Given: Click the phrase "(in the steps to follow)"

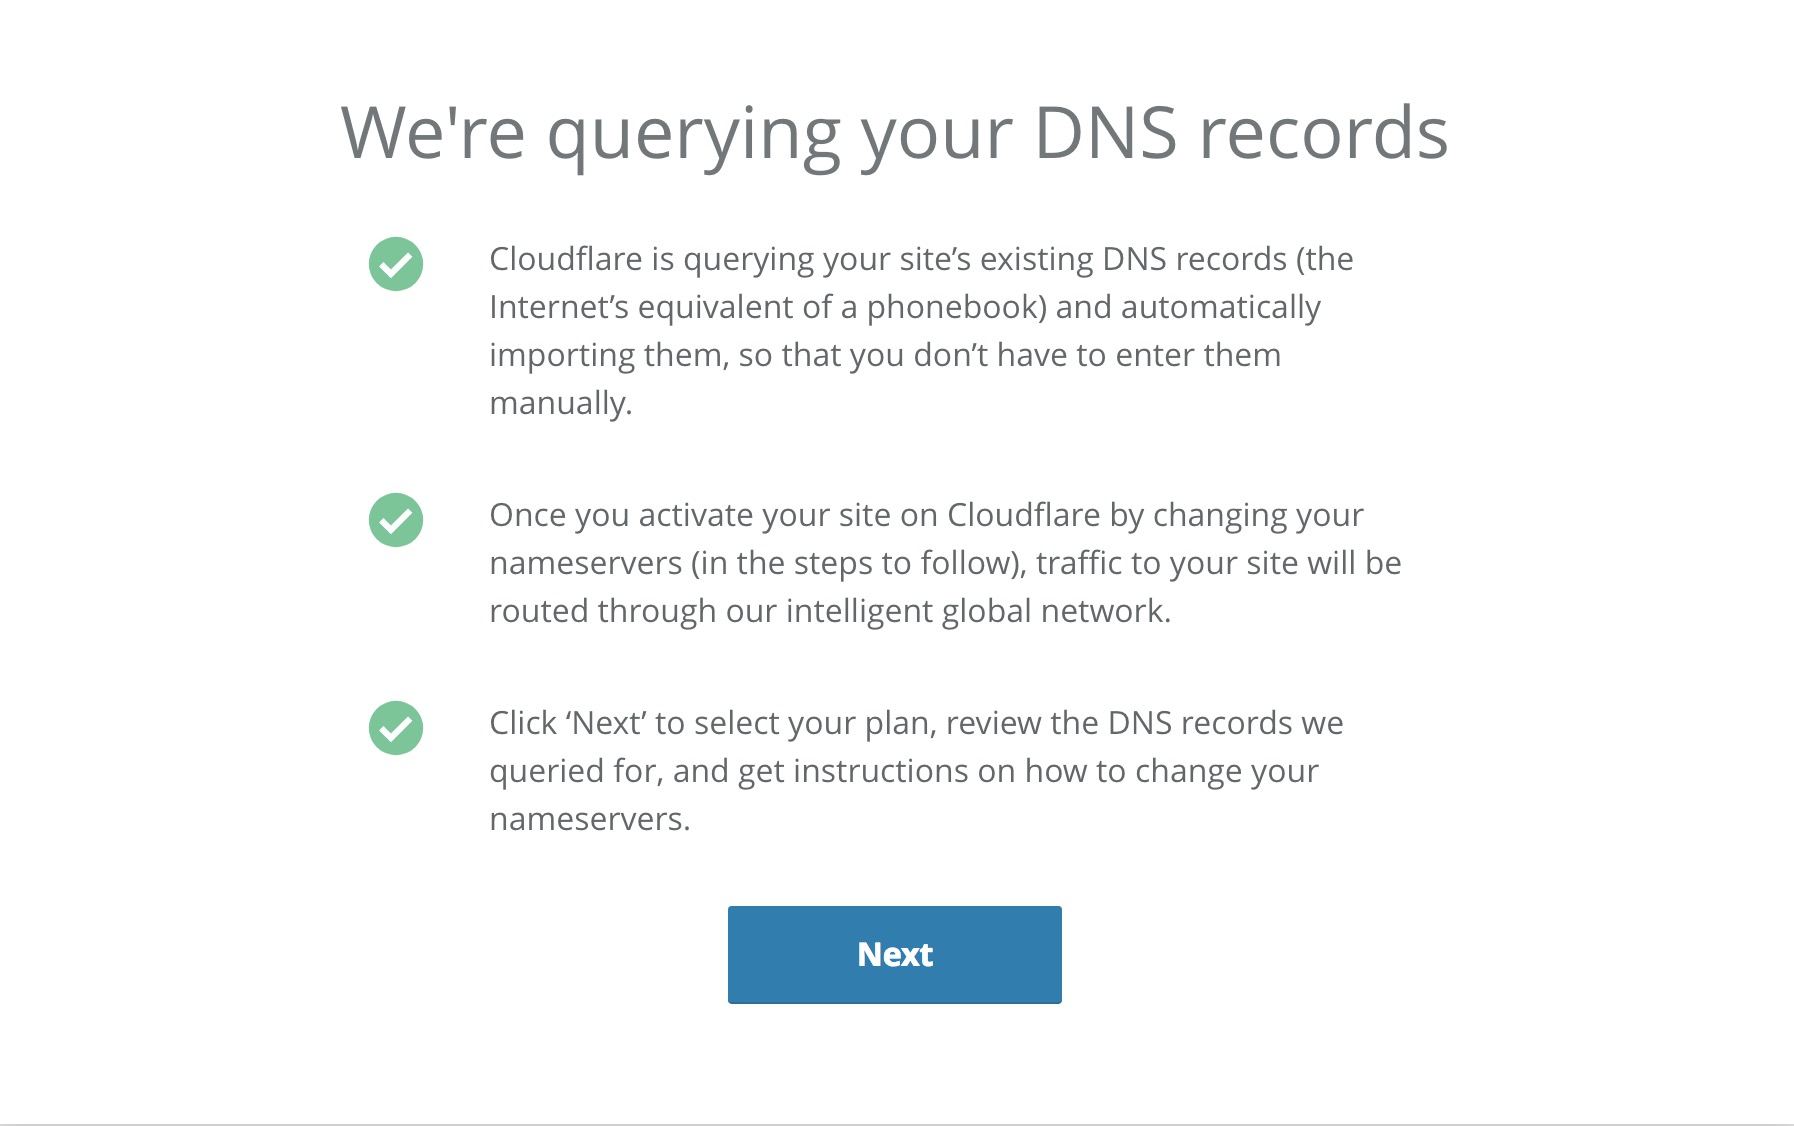Looking at the screenshot, I should point(858,563).
